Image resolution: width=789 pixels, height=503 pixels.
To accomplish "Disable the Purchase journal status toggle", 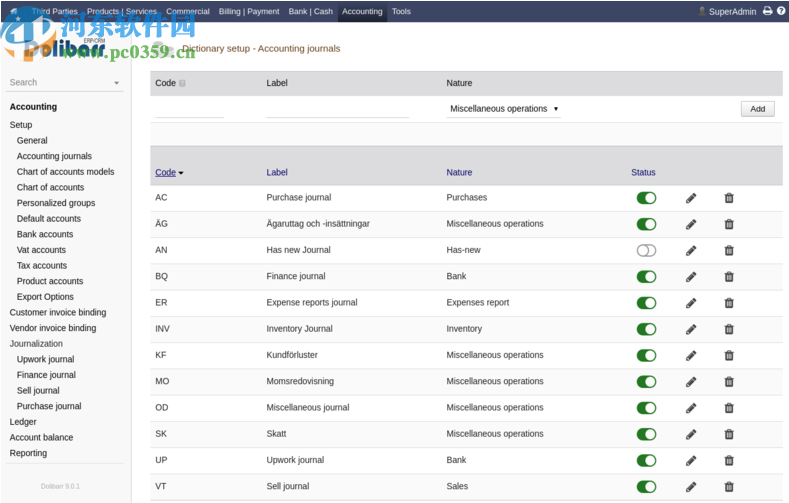I will point(646,198).
